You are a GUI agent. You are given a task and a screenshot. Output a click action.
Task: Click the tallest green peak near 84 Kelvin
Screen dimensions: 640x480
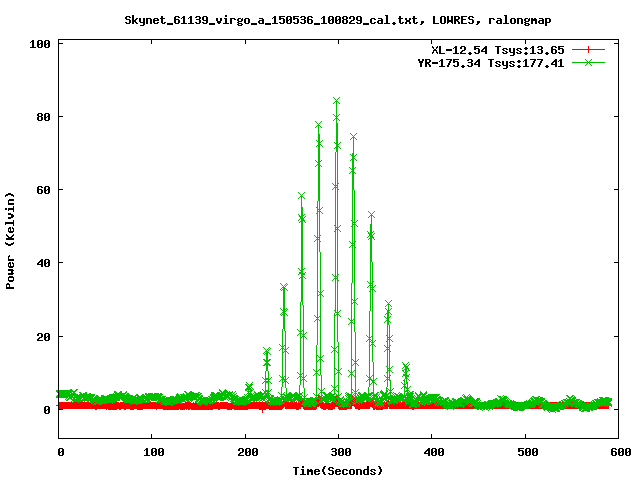pos(336,101)
